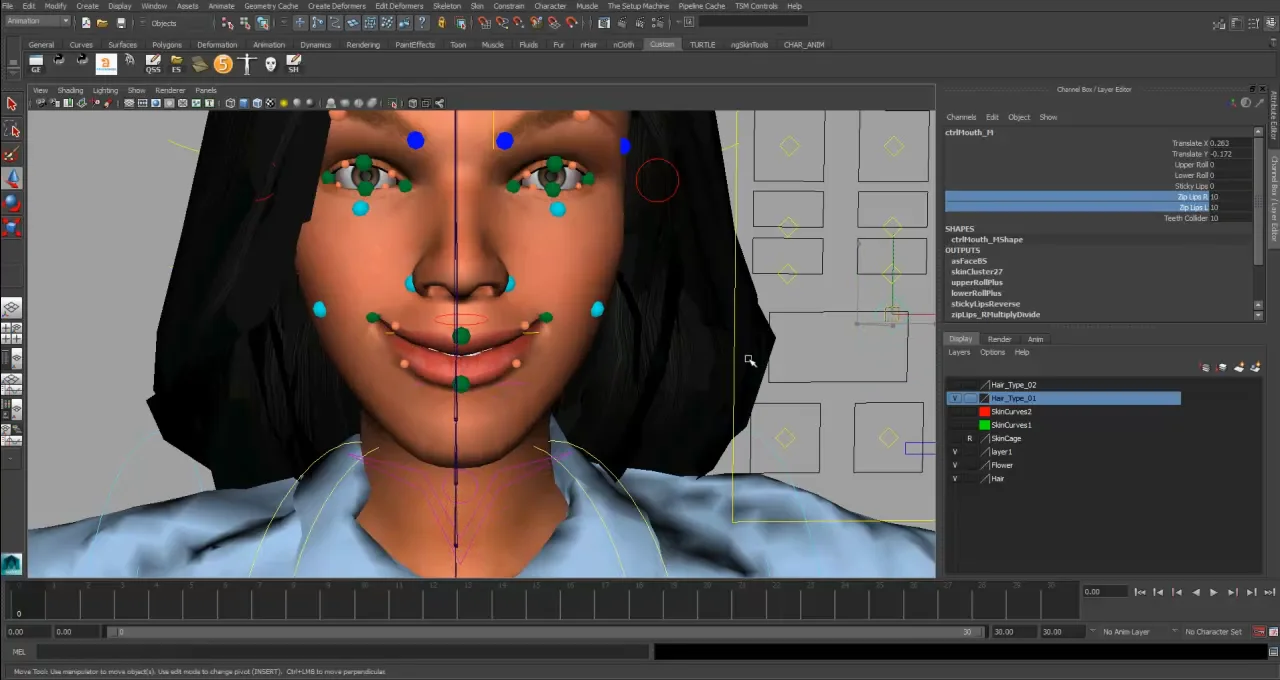Enable wireframe cube display in viewport

(x=231, y=103)
